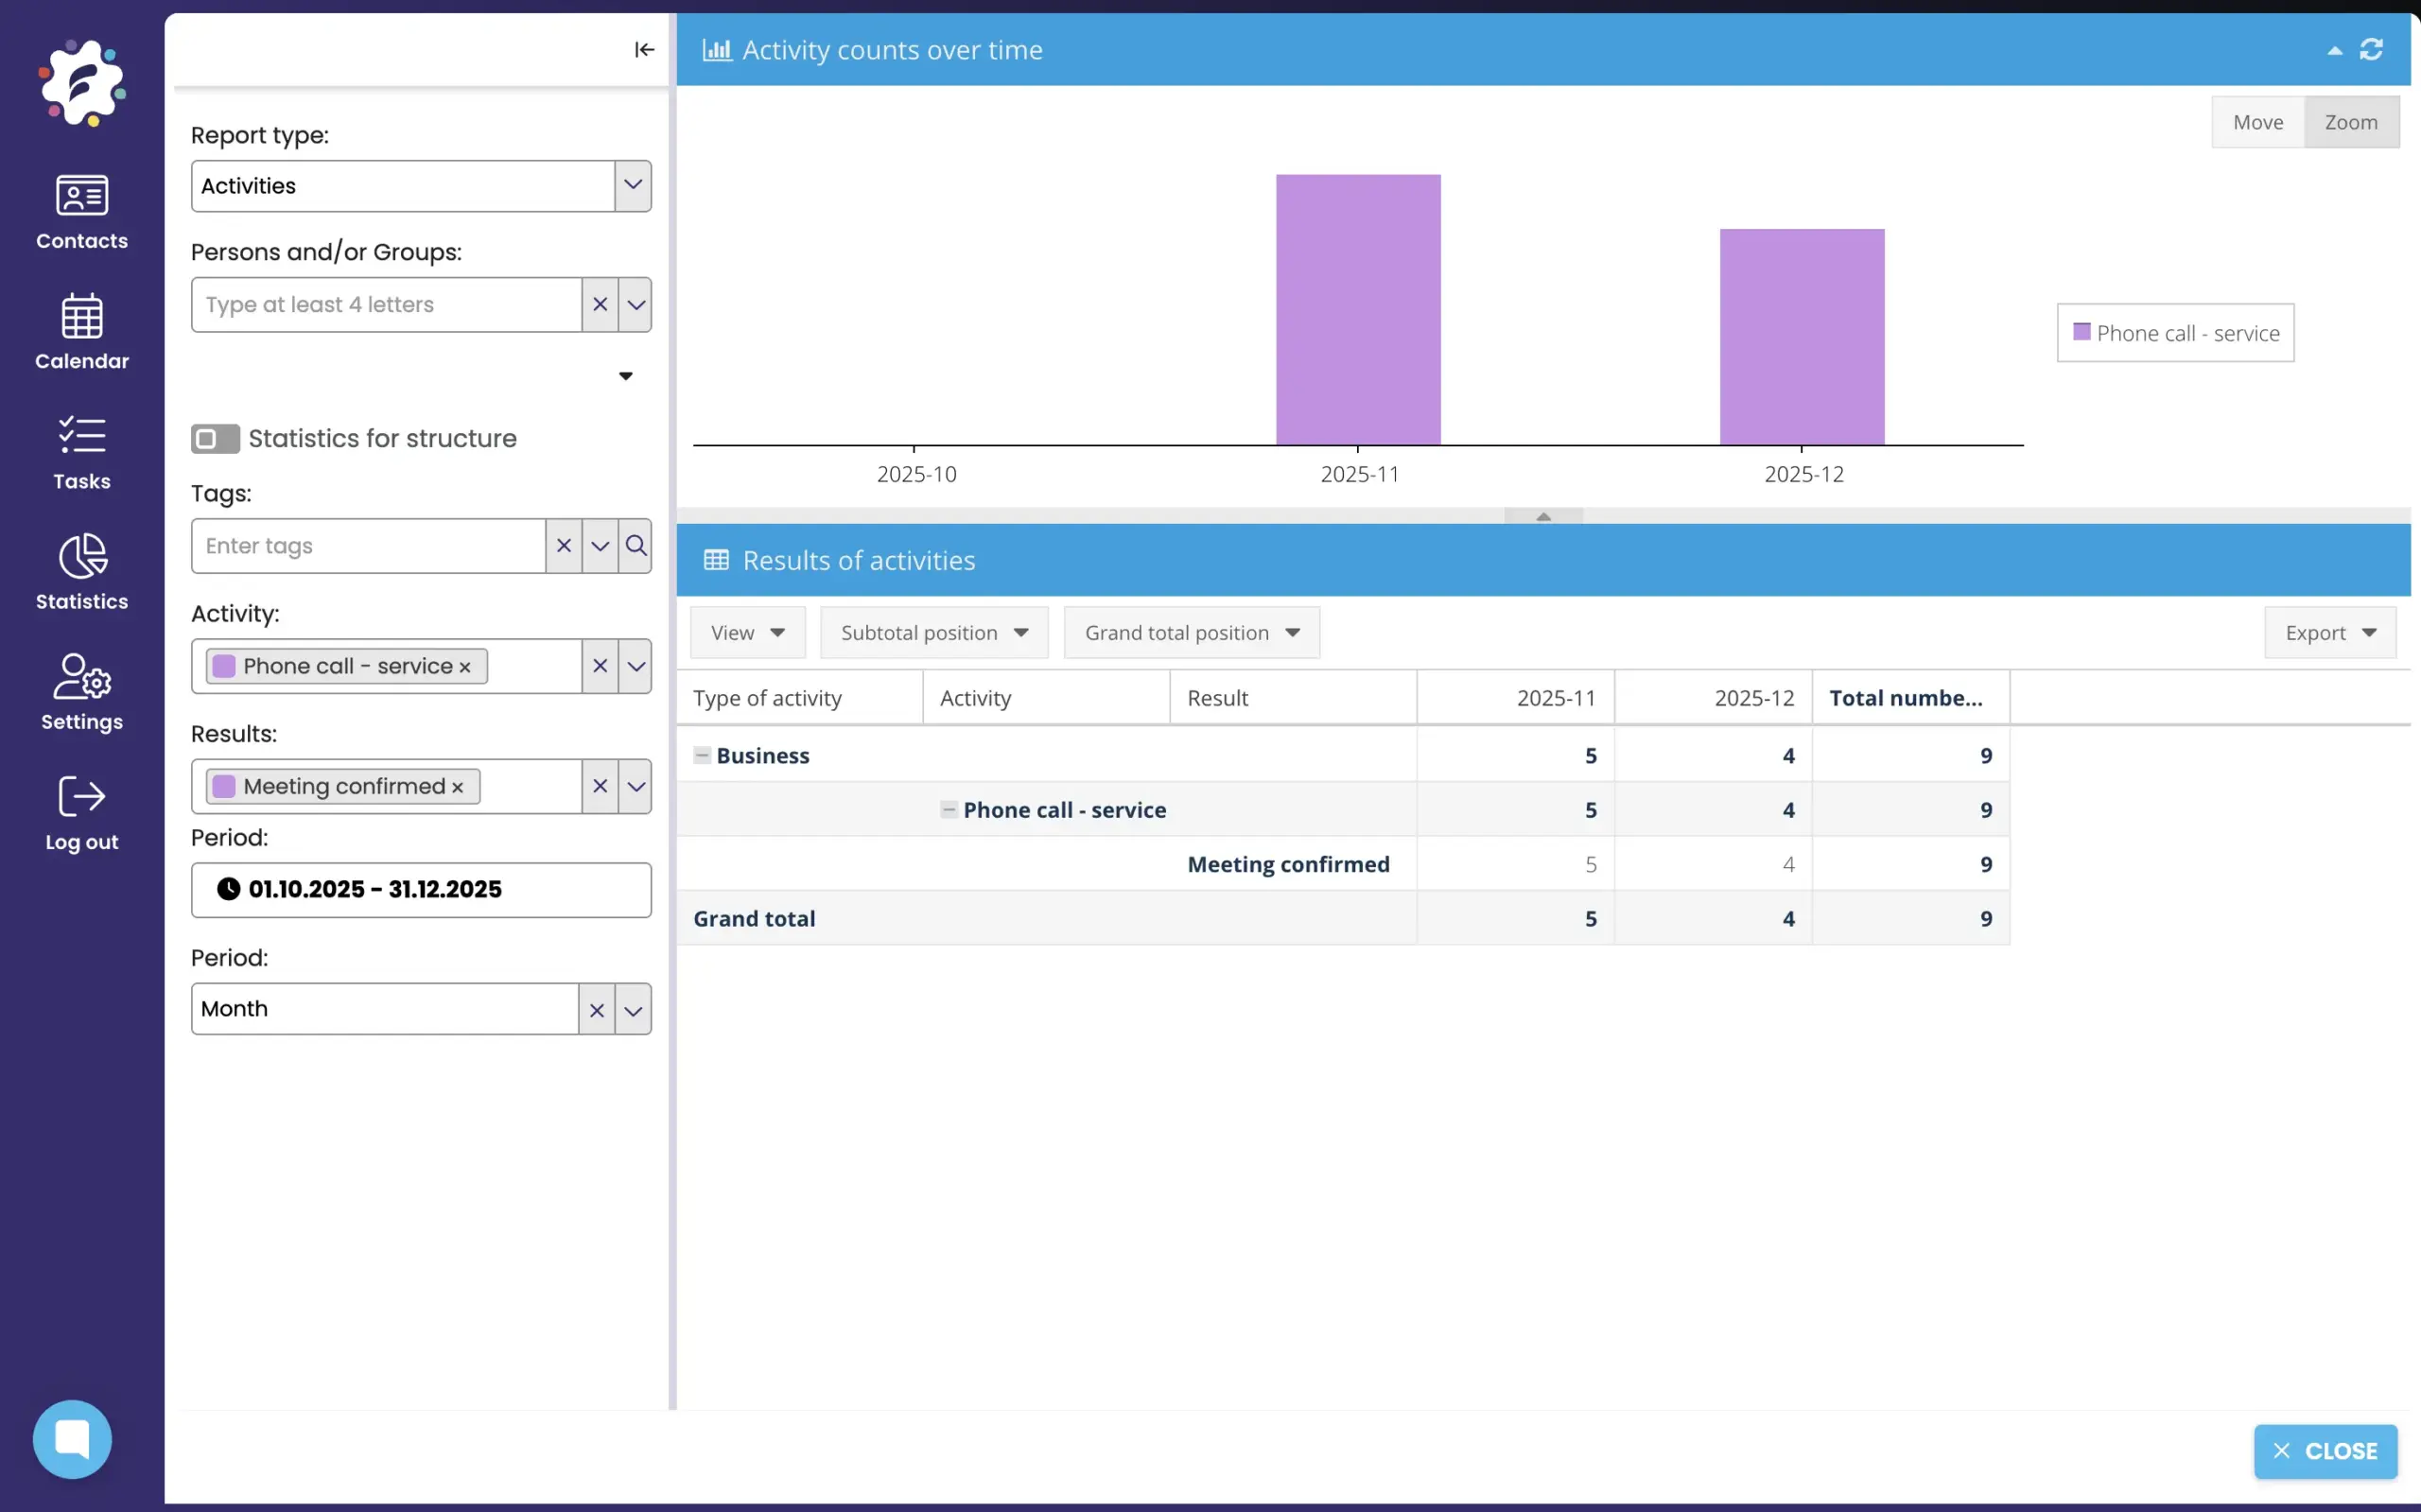
Task: Open the Contacts section in the sidebar
Action: click(x=81, y=212)
